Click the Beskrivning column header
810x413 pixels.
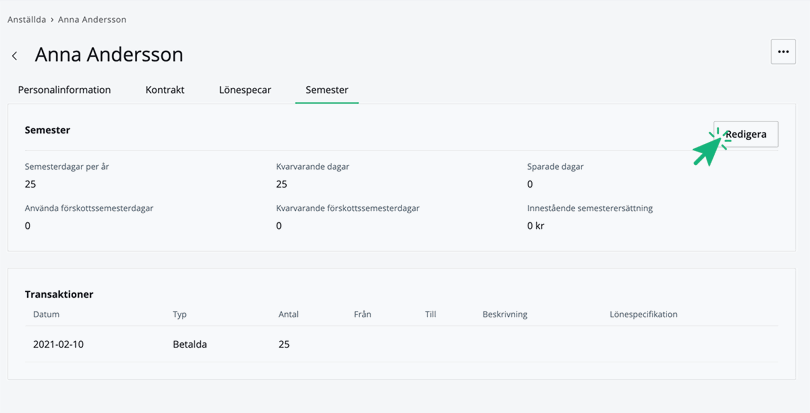(505, 314)
